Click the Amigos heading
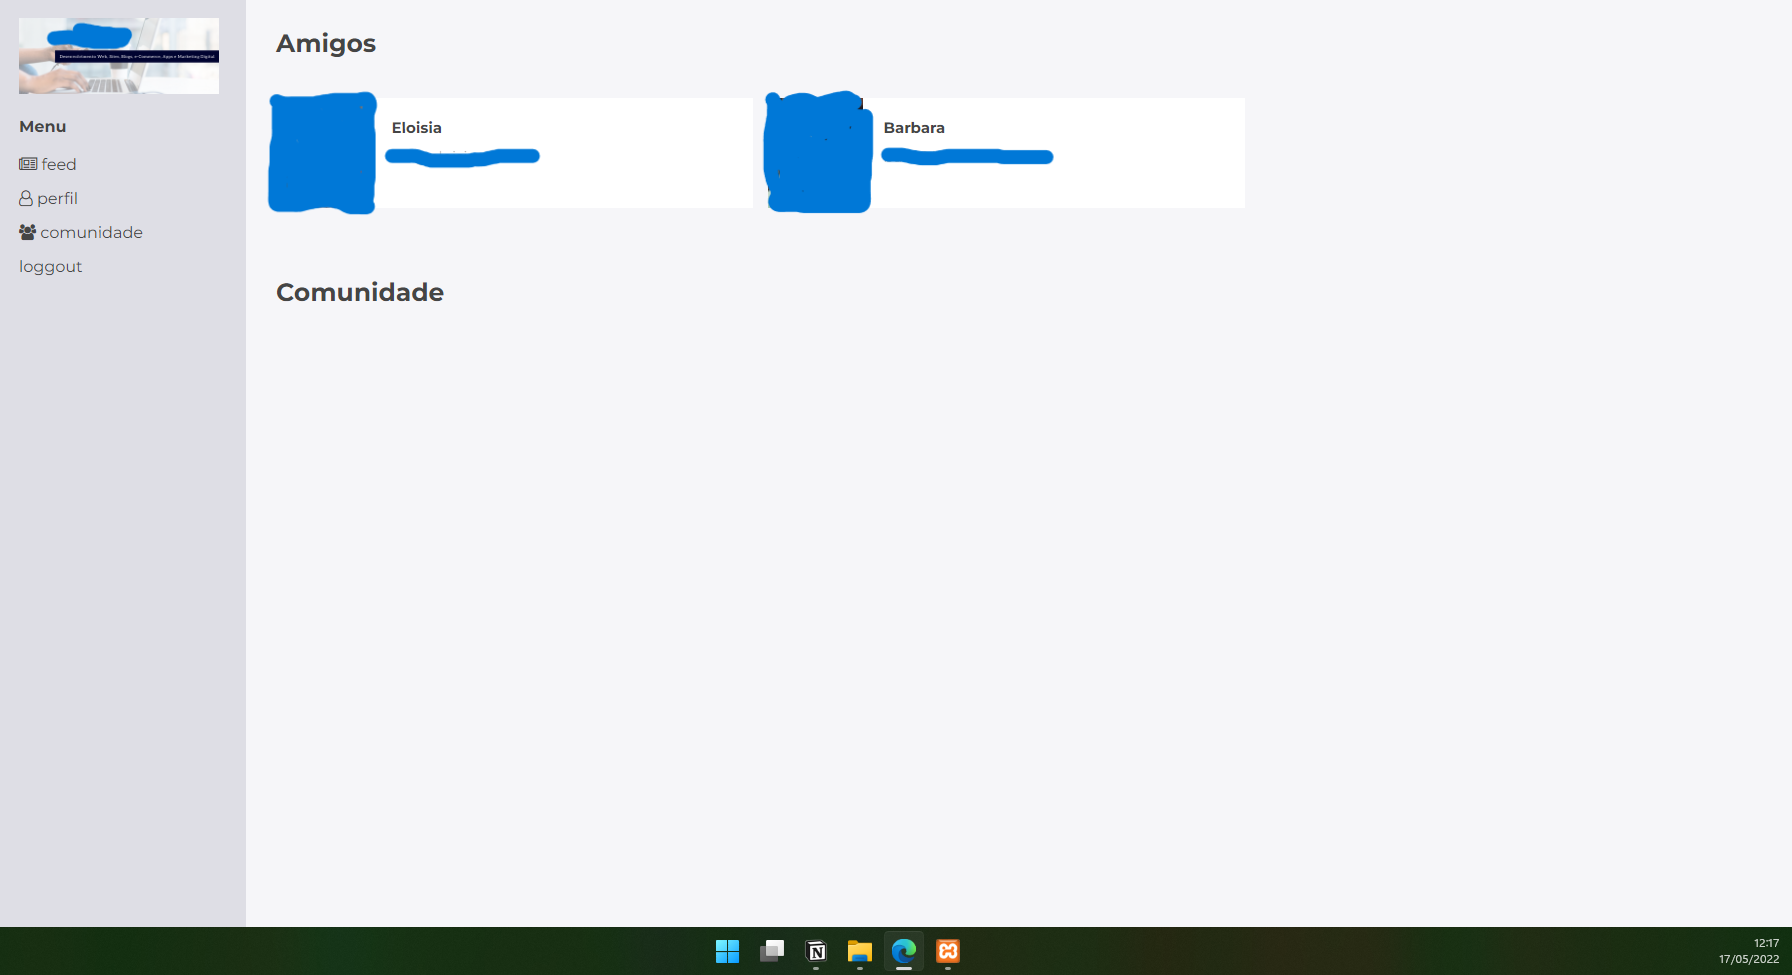Image resolution: width=1792 pixels, height=975 pixels. [x=326, y=44]
